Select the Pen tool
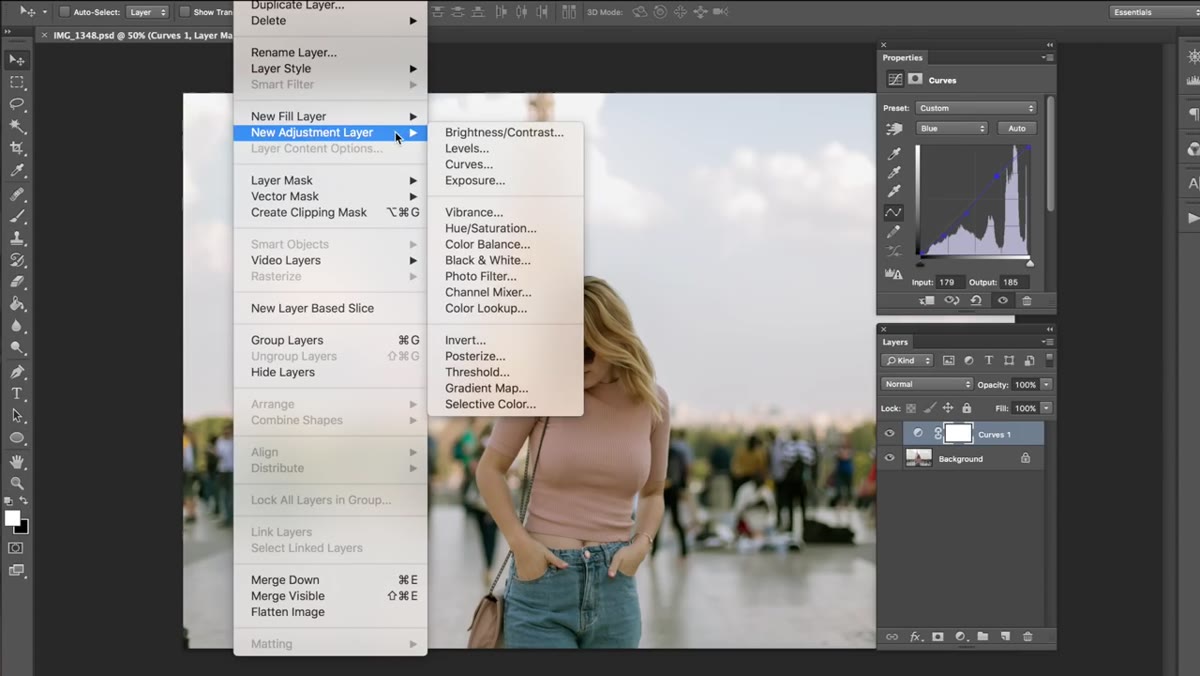The image size is (1200, 676). 17,372
